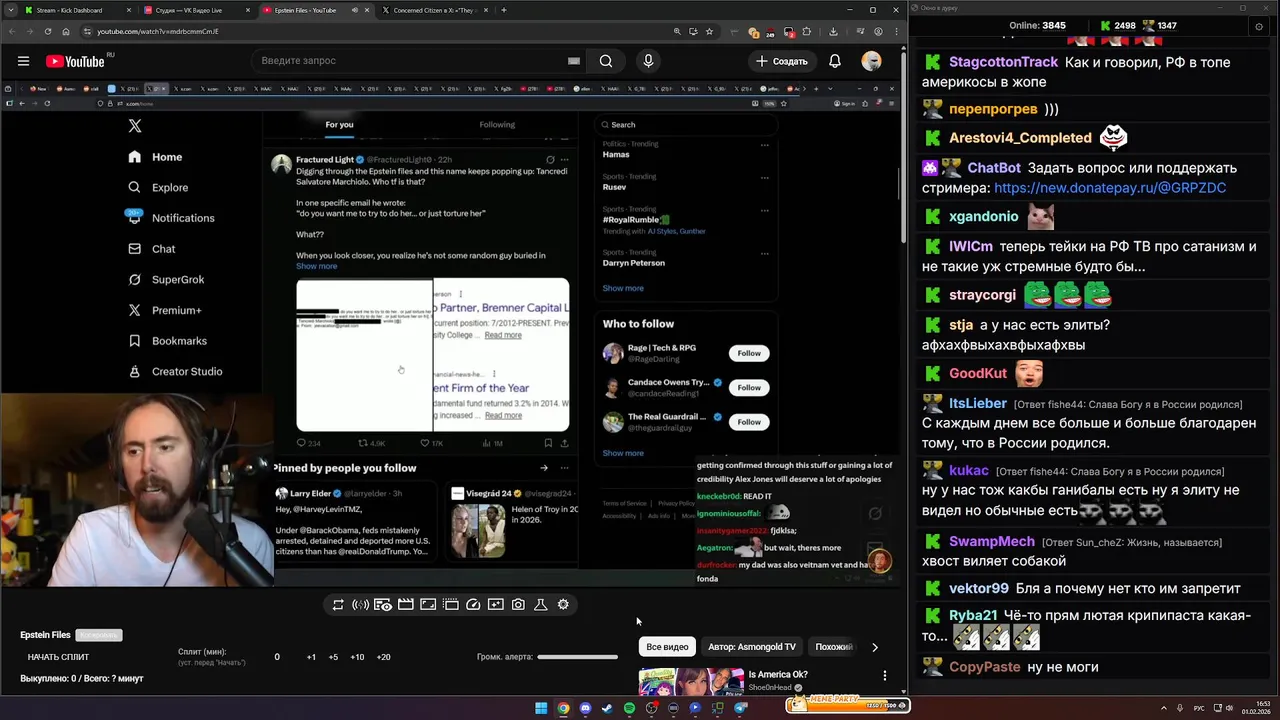Screen dimensions: 1280x720
Task: Open a new Chrome tab
Action: pyautogui.click(x=504, y=10)
